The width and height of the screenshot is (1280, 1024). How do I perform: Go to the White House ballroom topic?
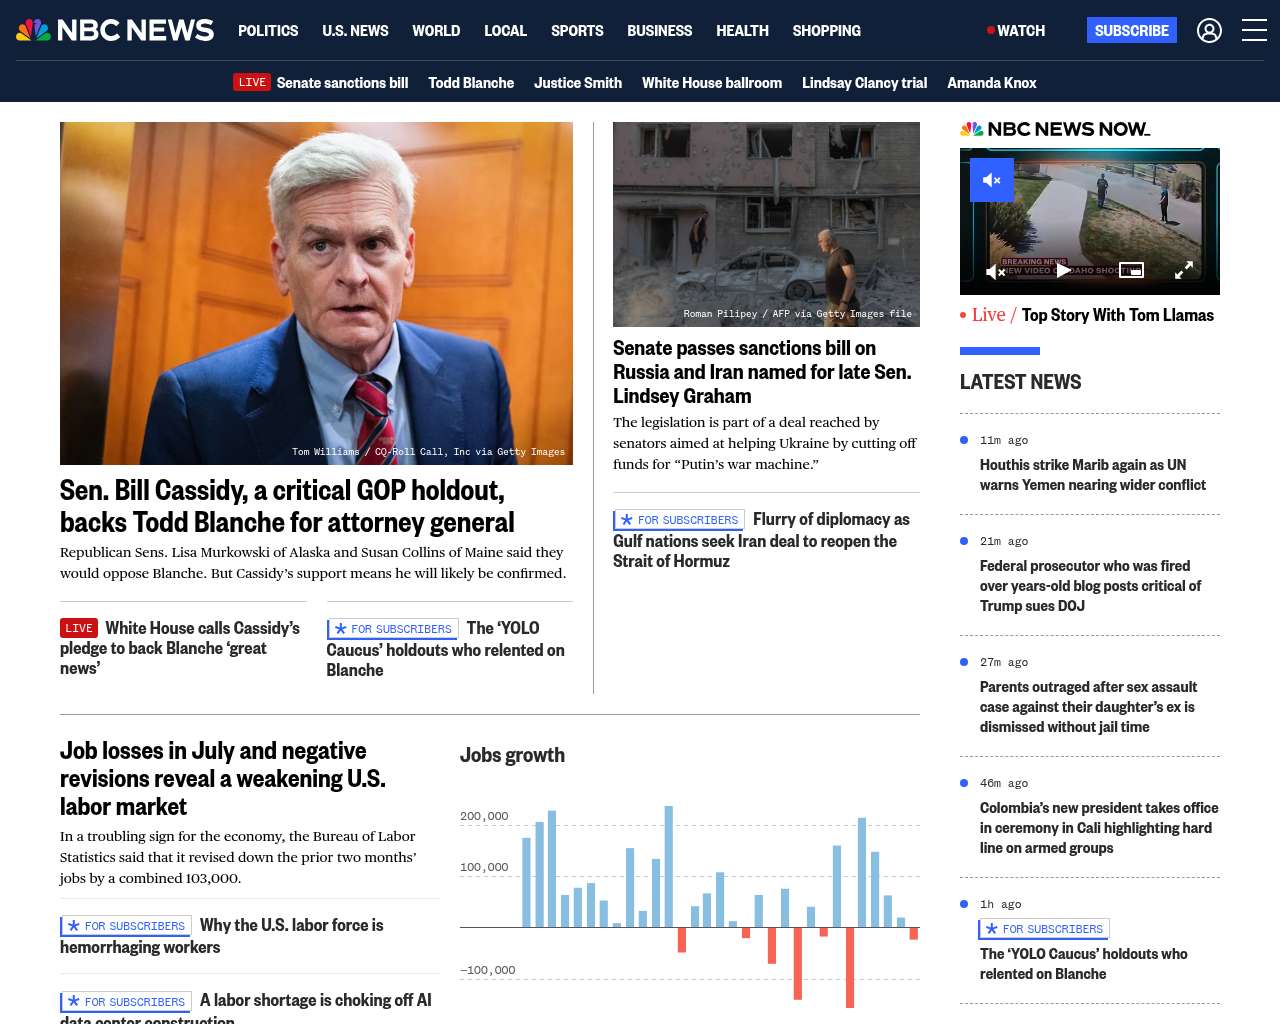(712, 83)
